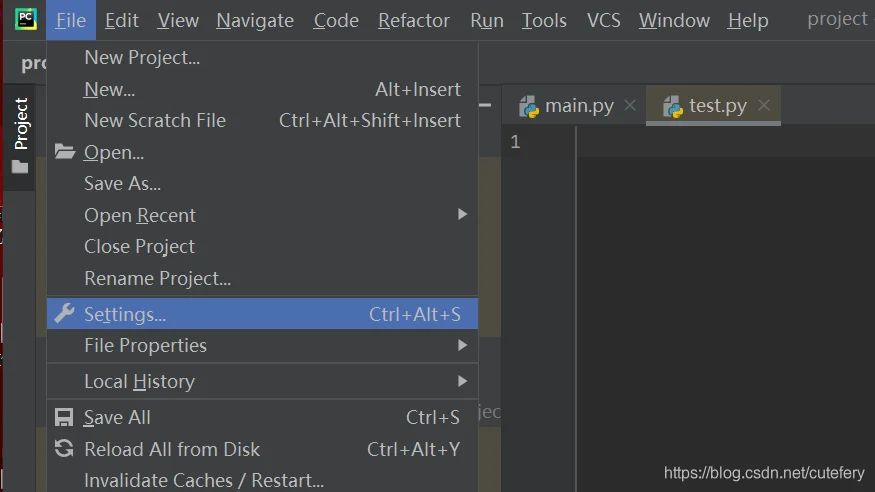Switch to the main.py tab
The image size is (875, 492).
(x=579, y=106)
